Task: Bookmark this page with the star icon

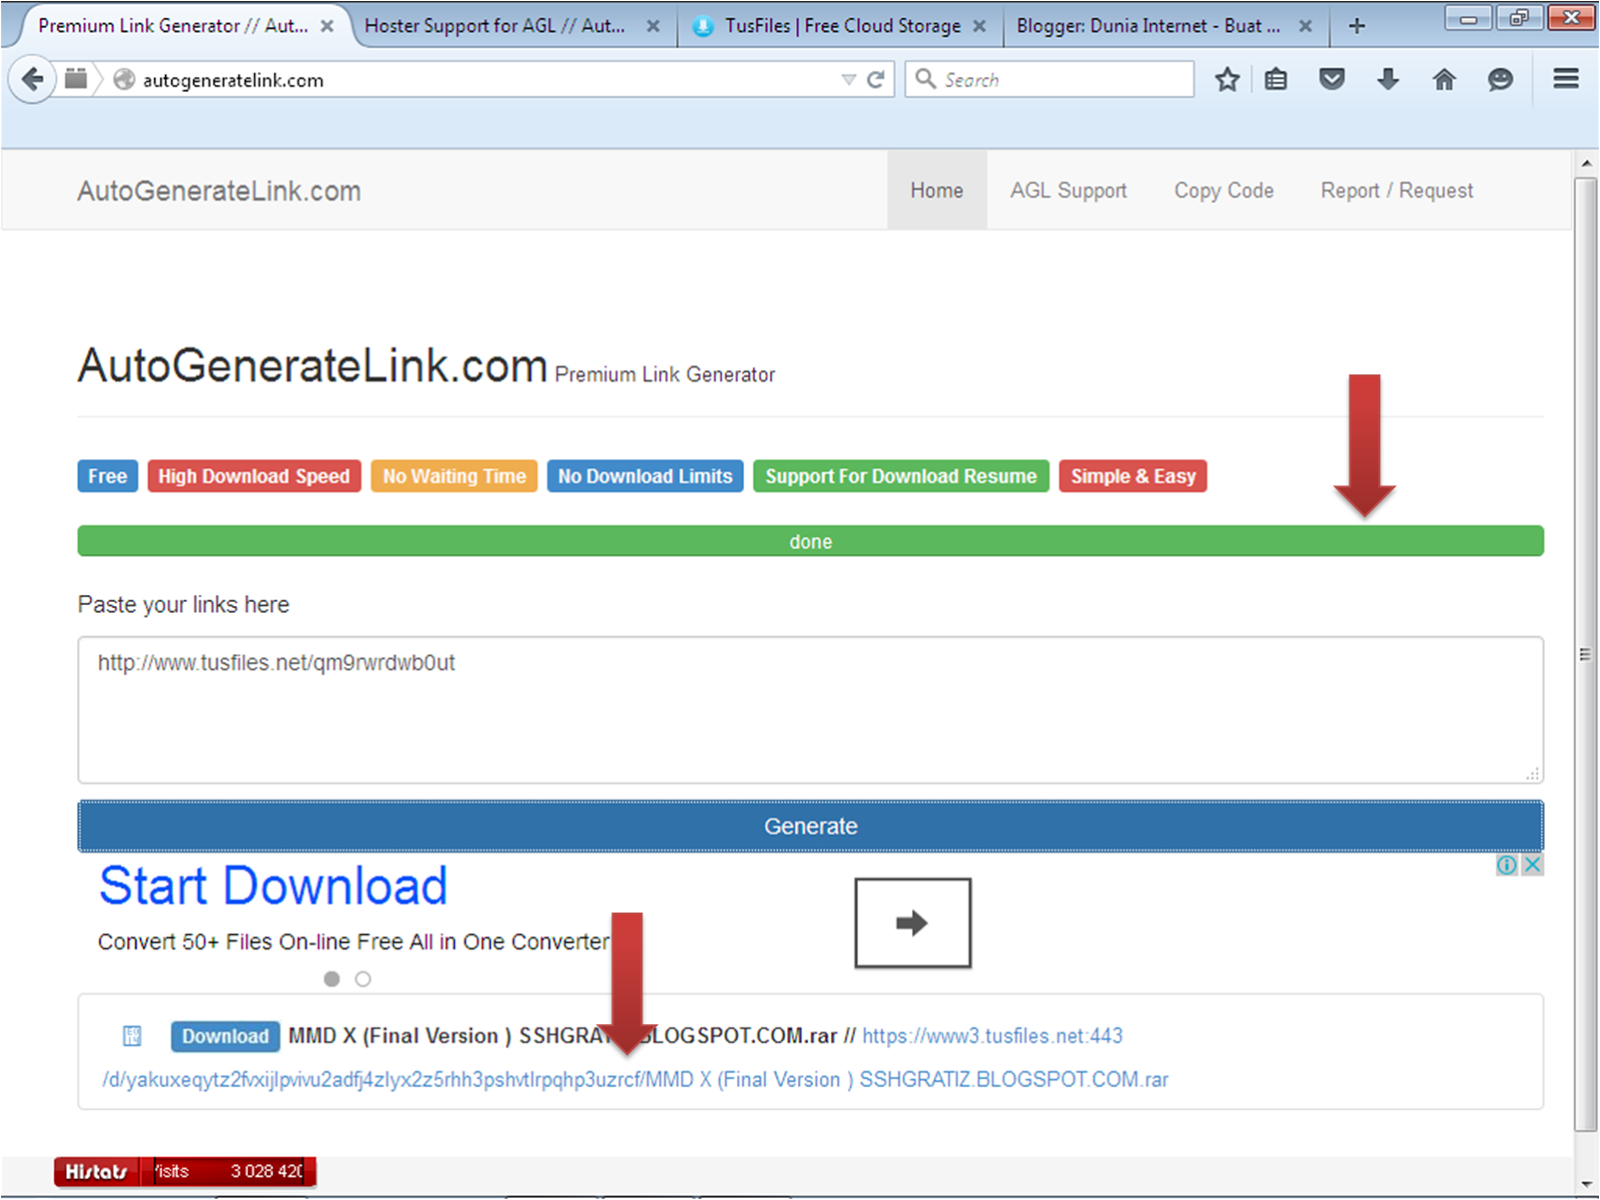Action: (1227, 79)
